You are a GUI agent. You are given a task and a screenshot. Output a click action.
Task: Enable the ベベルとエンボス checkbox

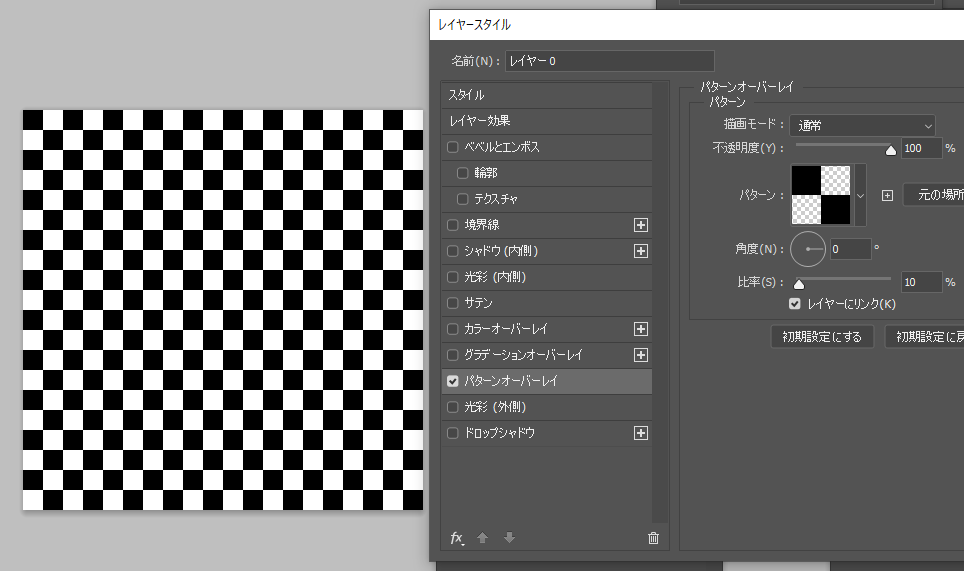(x=453, y=147)
